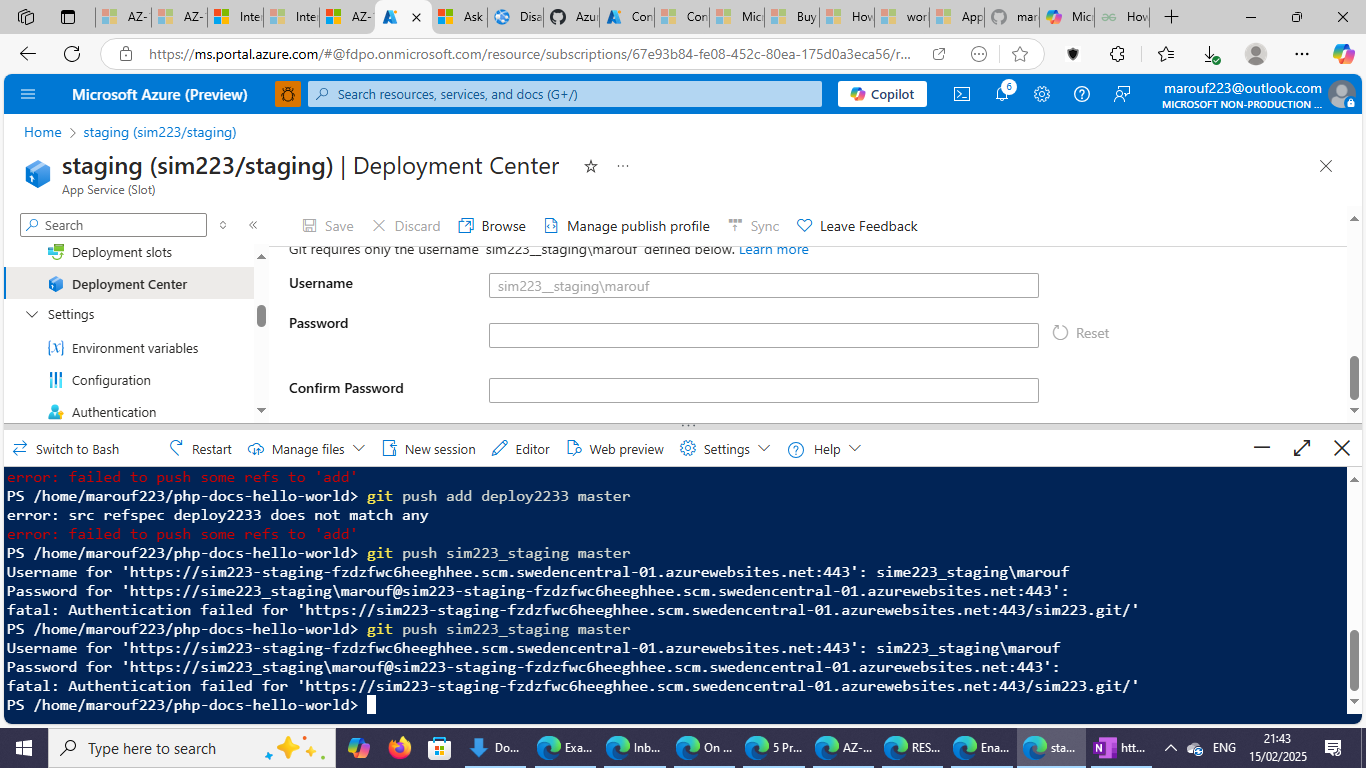This screenshot has width=1366, height=768.
Task: Open Cloud Shell Help dropdown
Action: [824, 449]
